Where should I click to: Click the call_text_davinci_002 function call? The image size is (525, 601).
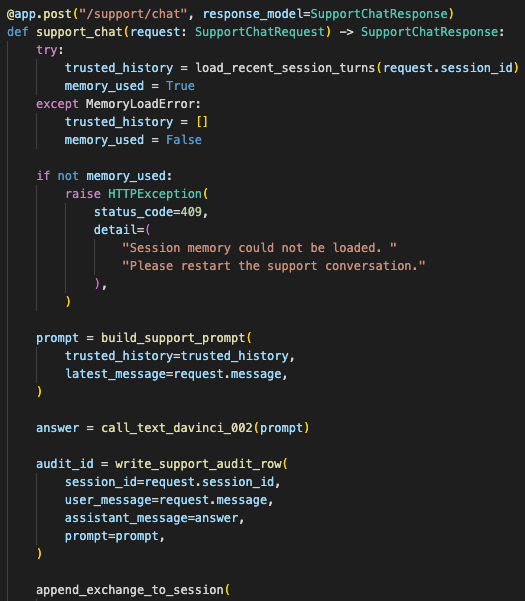177,428
